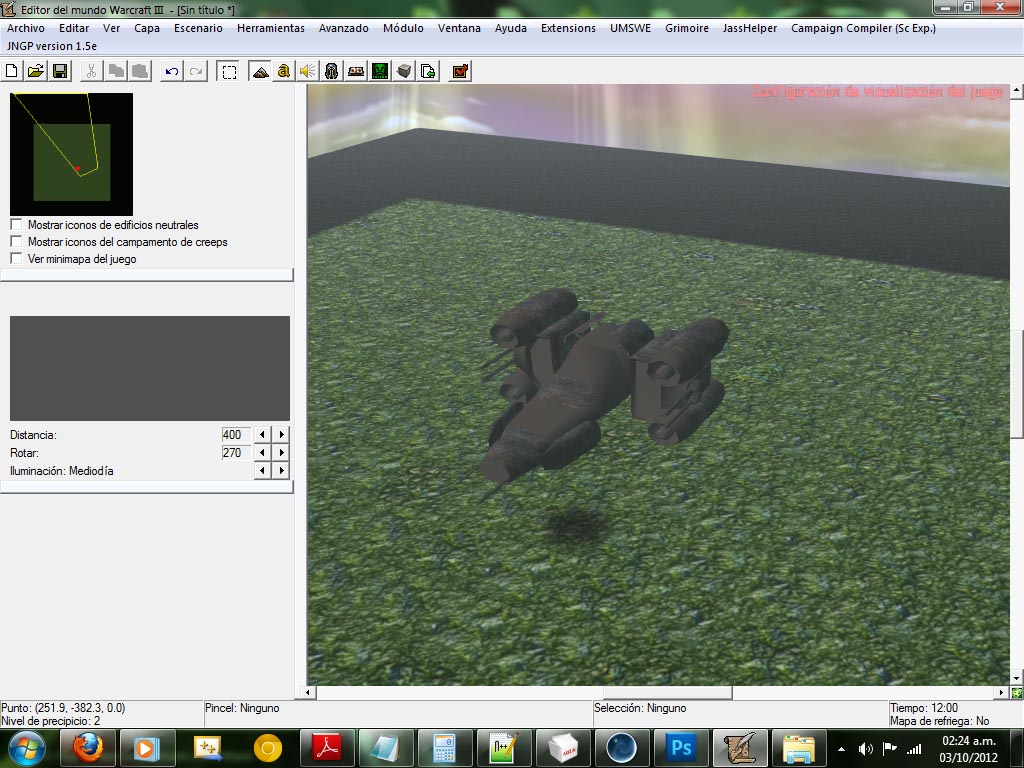Open a map with the folder icon
This screenshot has width=1024, height=768.
coord(36,71)
